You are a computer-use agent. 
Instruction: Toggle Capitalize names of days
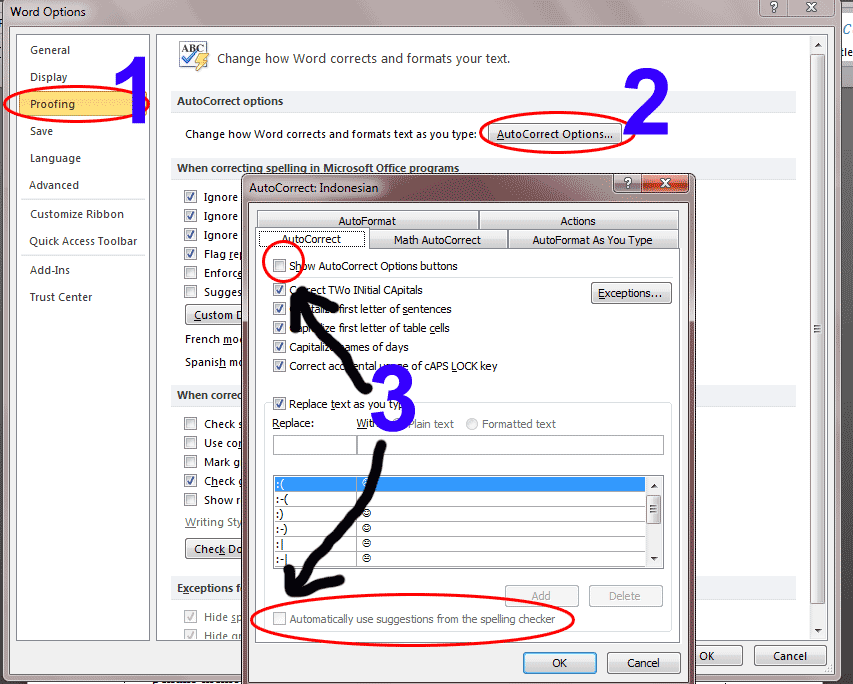coord(279,347)
